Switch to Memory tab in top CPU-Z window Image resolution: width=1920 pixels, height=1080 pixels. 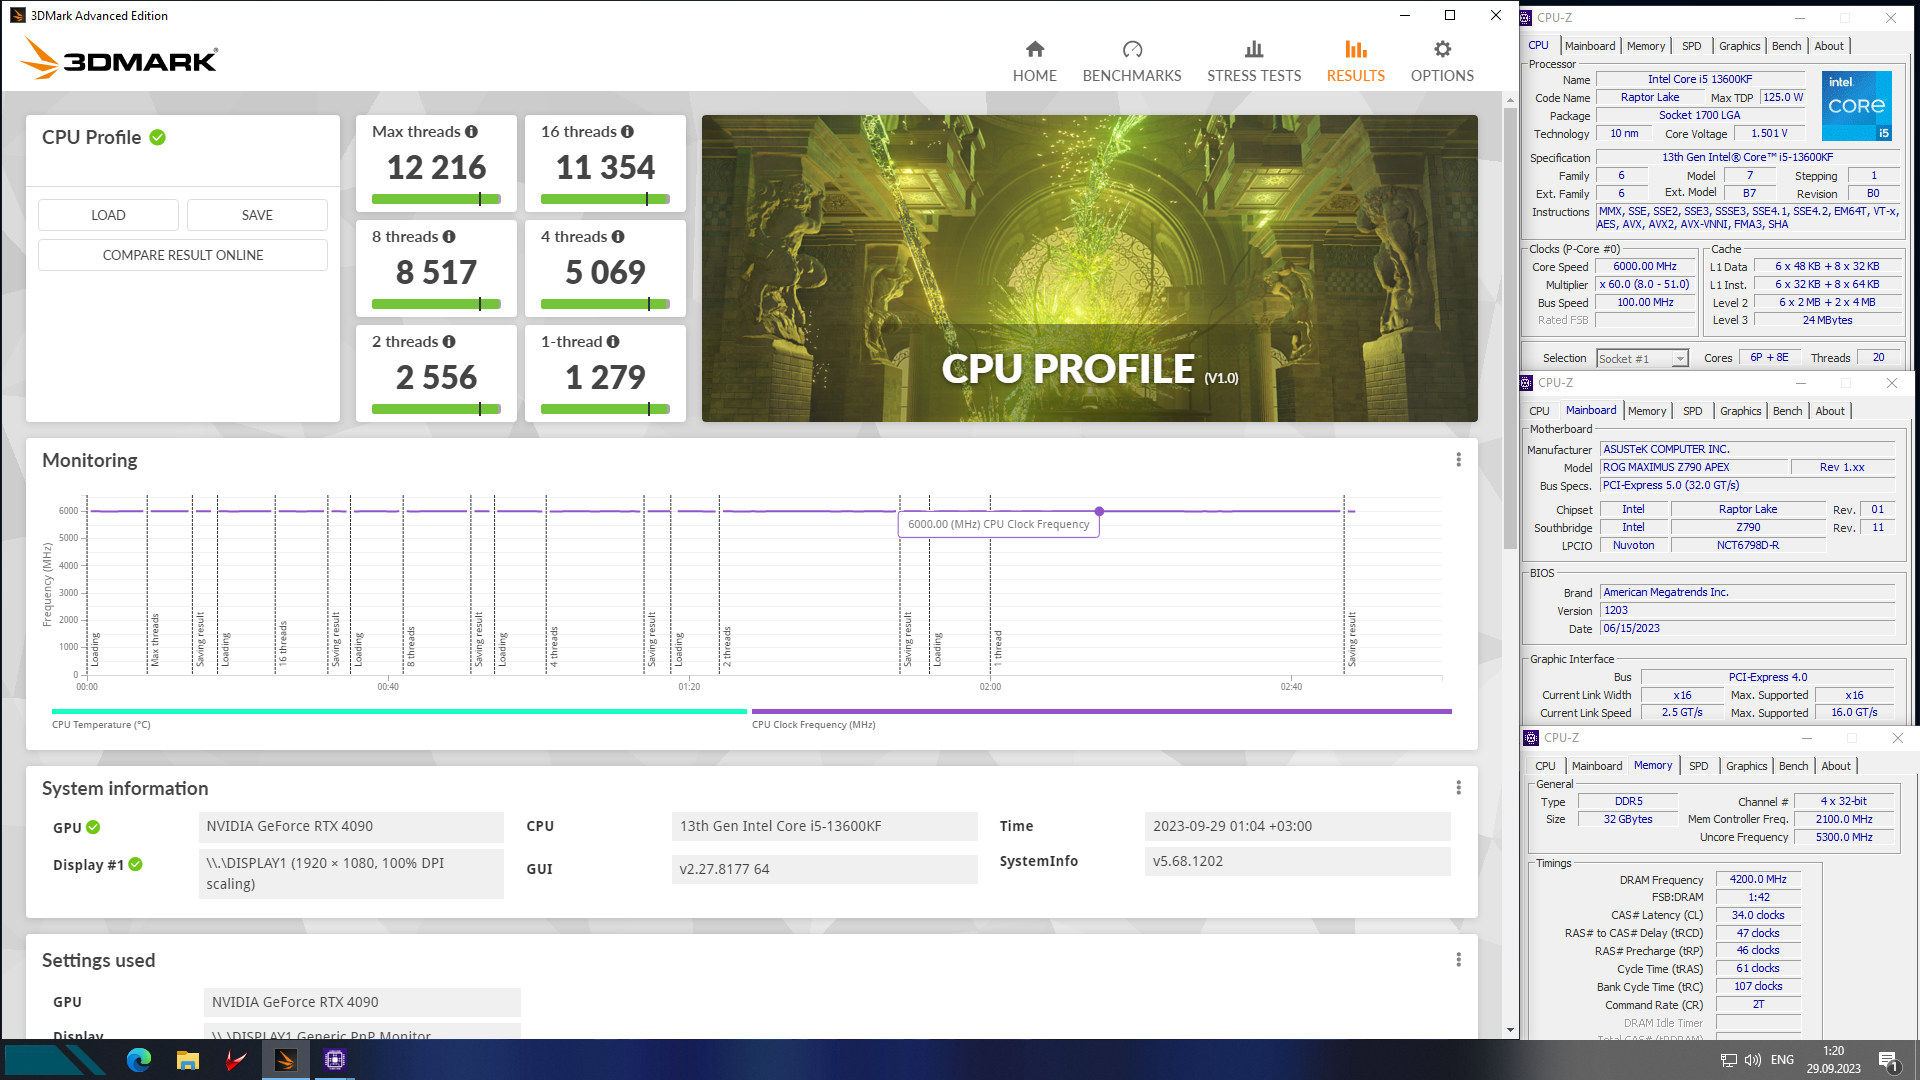pyautogui.click(x=1646, y=46)
